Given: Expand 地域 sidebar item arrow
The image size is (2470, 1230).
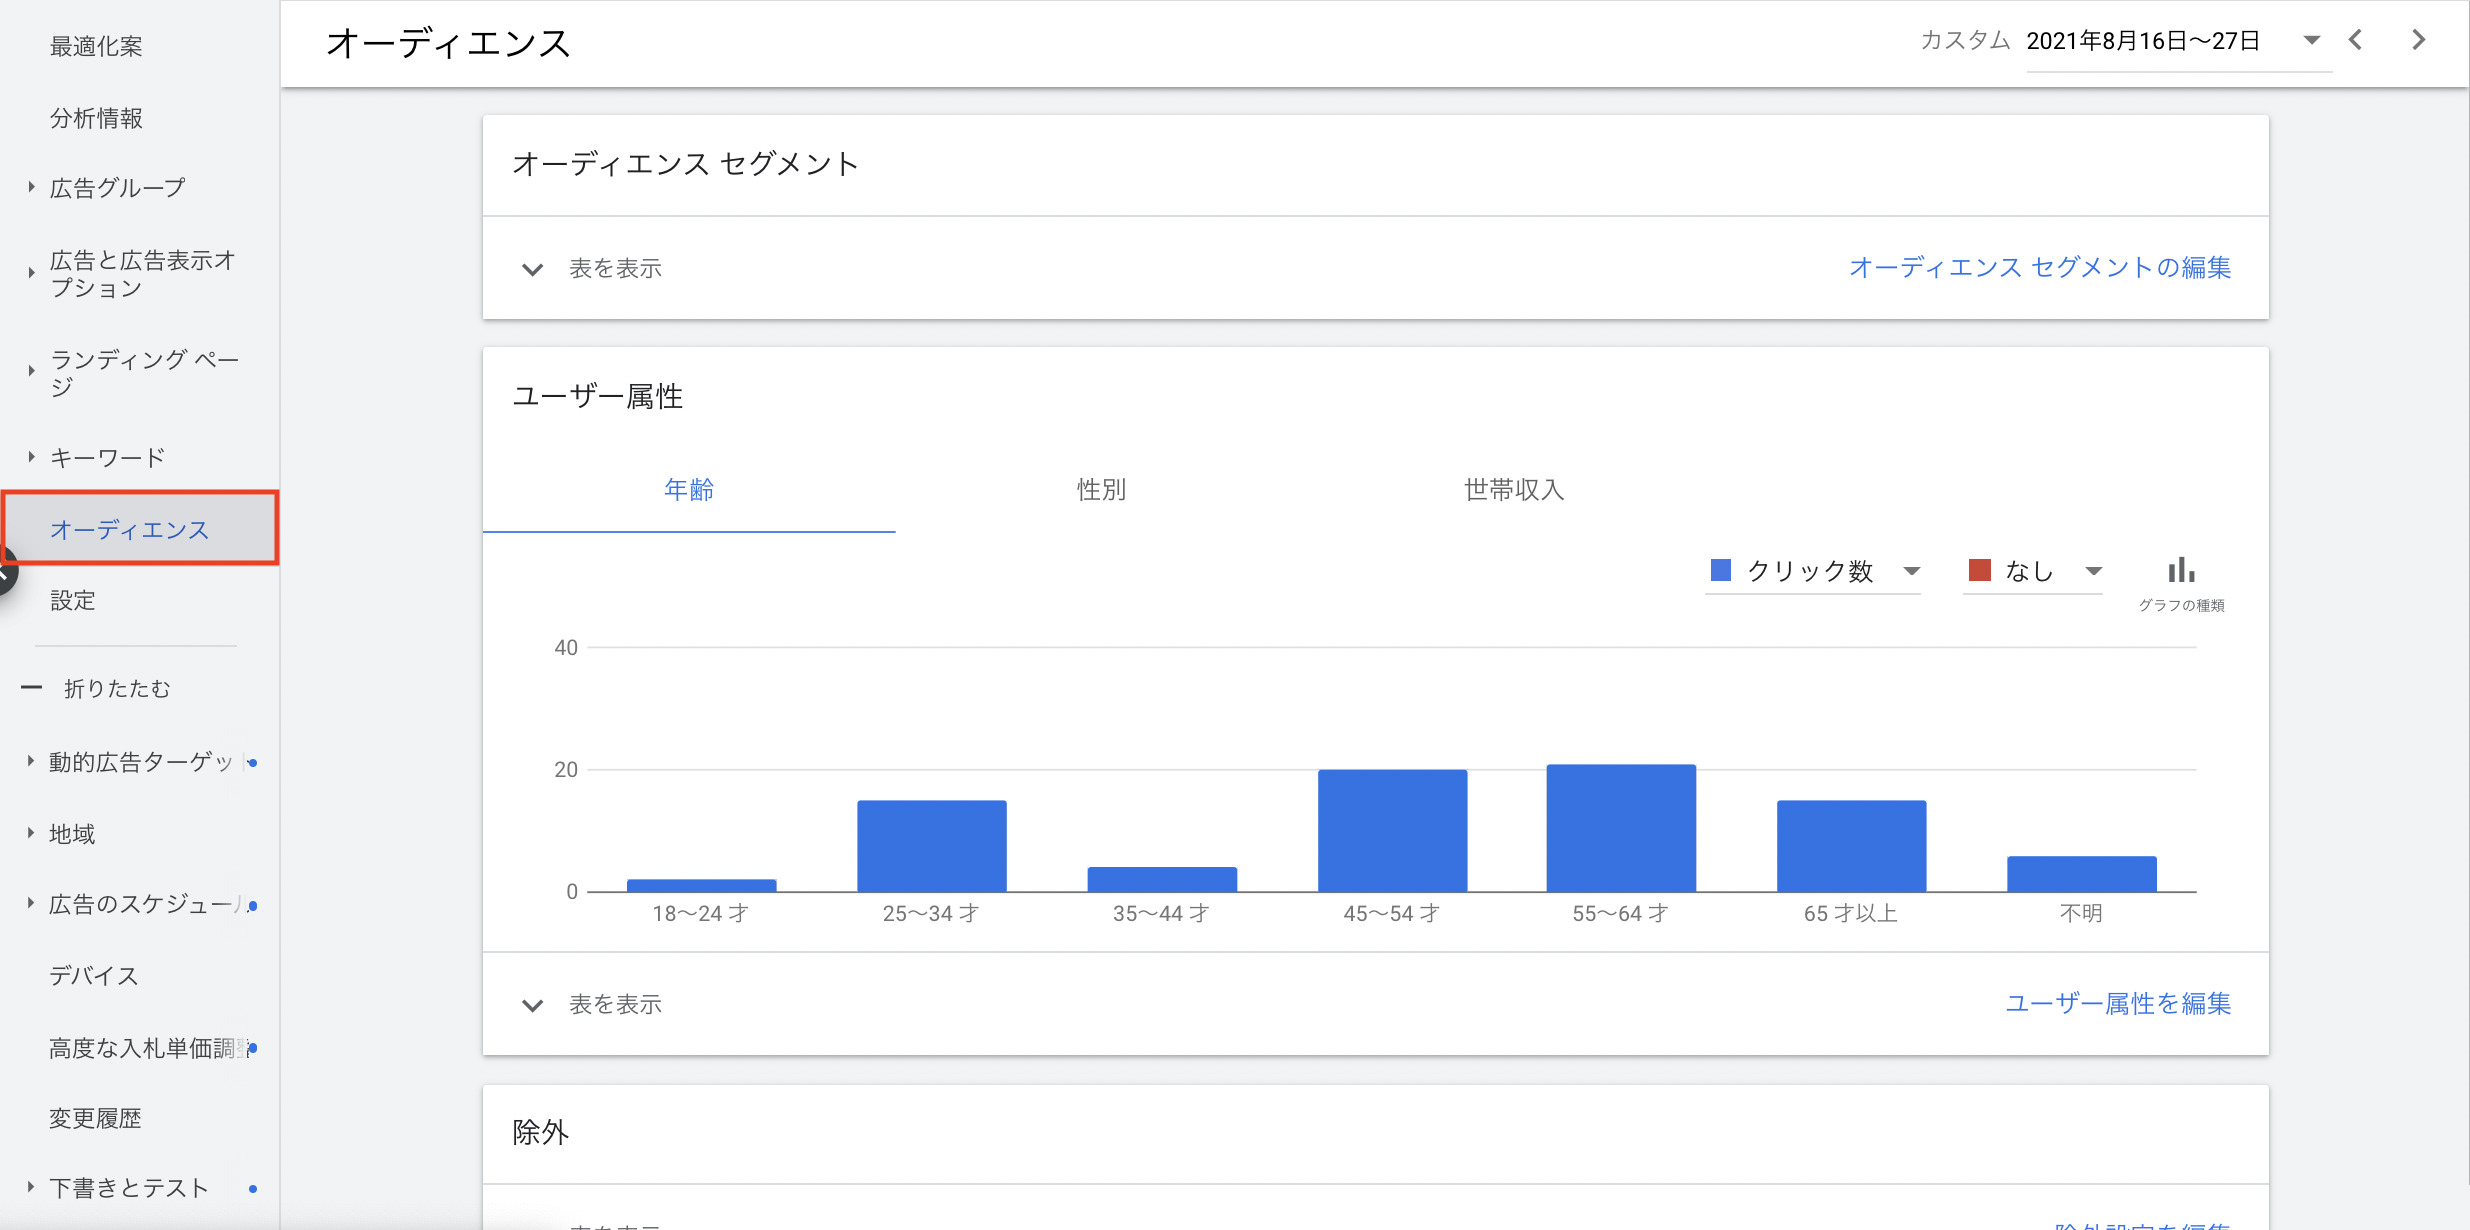Looking at the screenshot, I should (x=31, y=833).
